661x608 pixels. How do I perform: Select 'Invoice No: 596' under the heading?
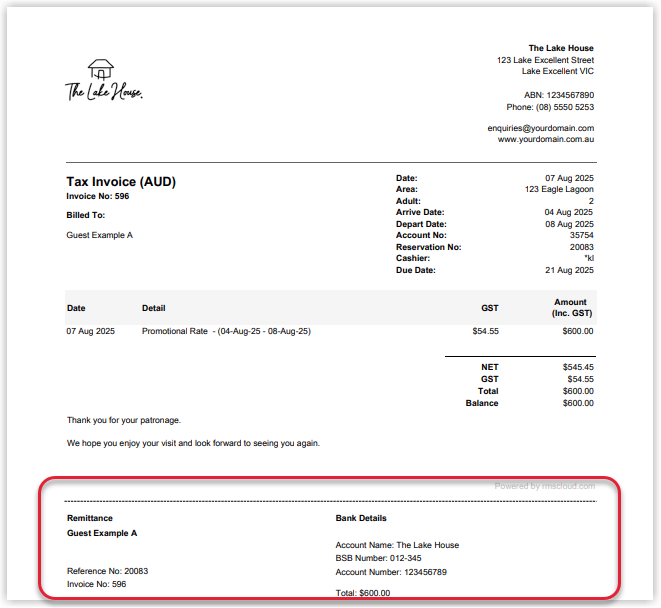tap(97, 196)
